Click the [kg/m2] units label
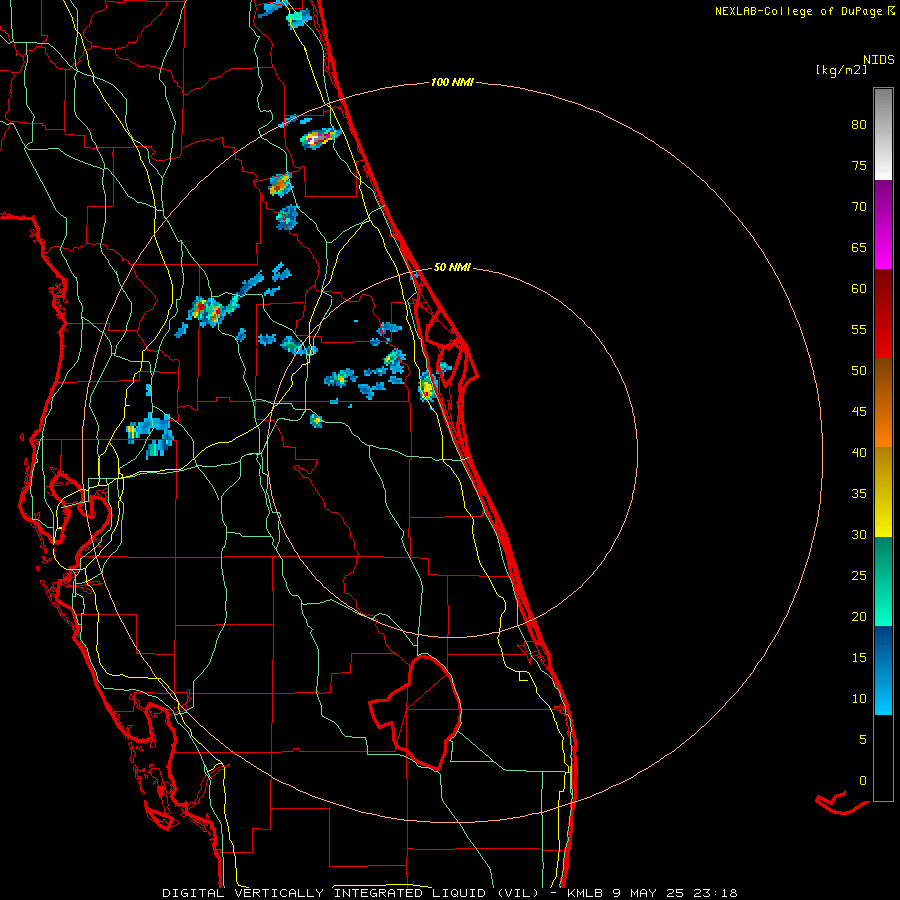900x900 pixels. point(841,70)
